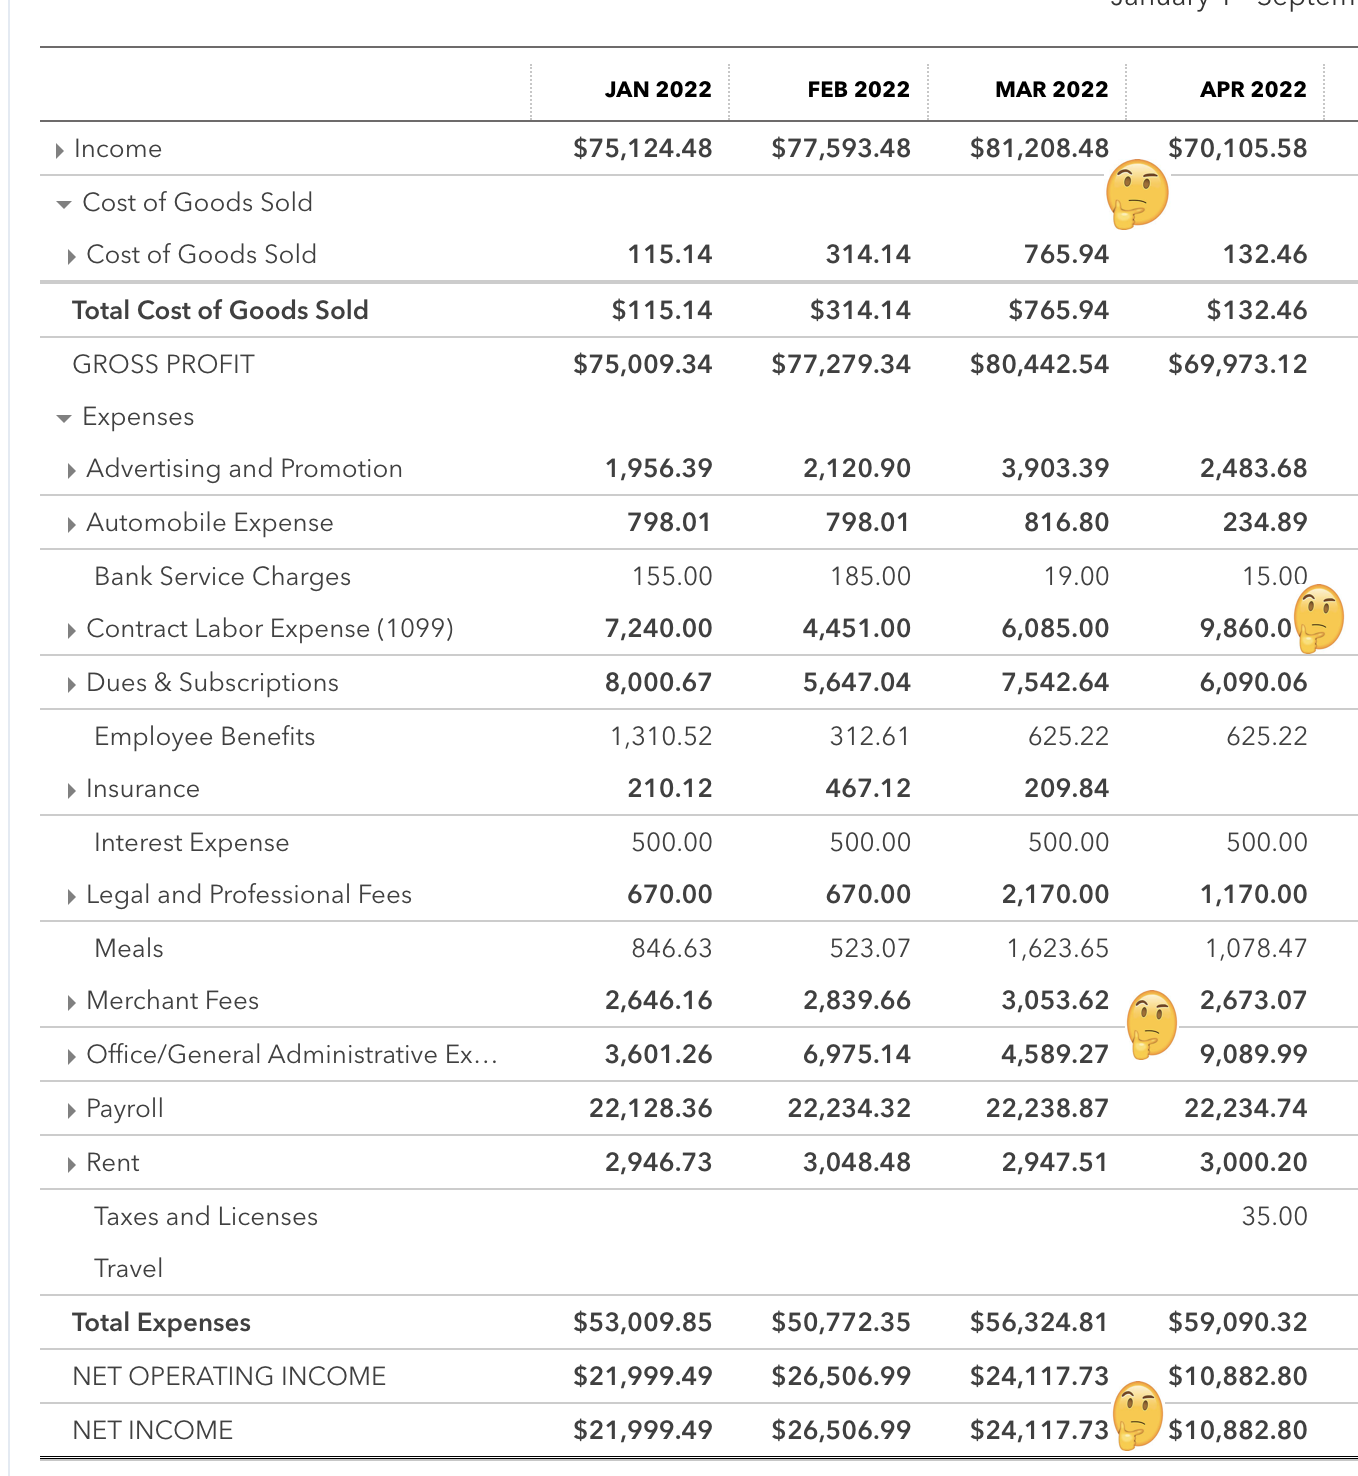This screenshot has width=1358, height=1476.
Task: Expand Automobile Expense row triangle
Action: tap(71, 524)
